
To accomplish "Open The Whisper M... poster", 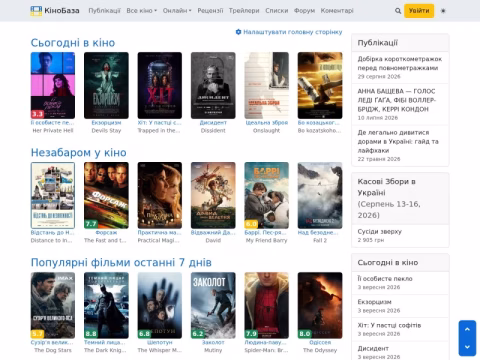I will [160, 305].
